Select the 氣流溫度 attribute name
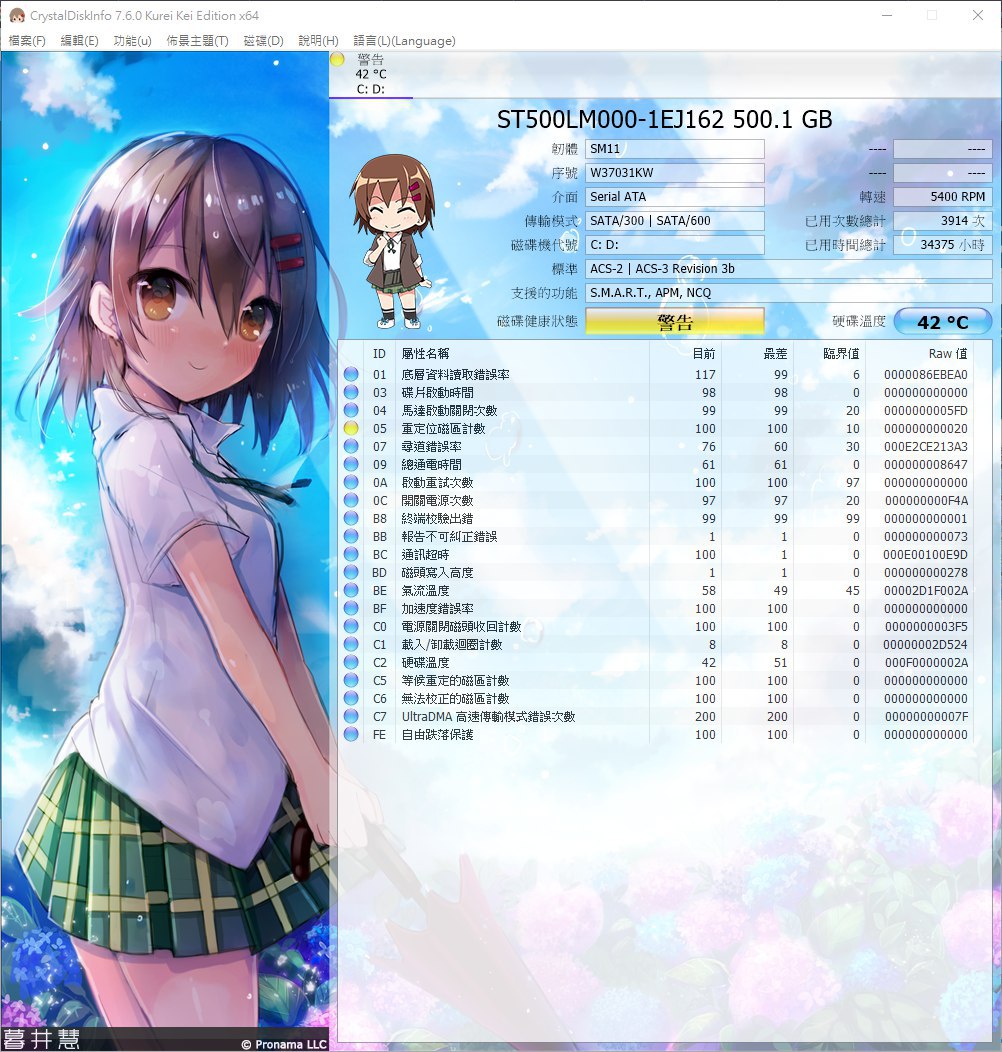This screenshot has height=1052, width=1002. [x=425, y=590]
